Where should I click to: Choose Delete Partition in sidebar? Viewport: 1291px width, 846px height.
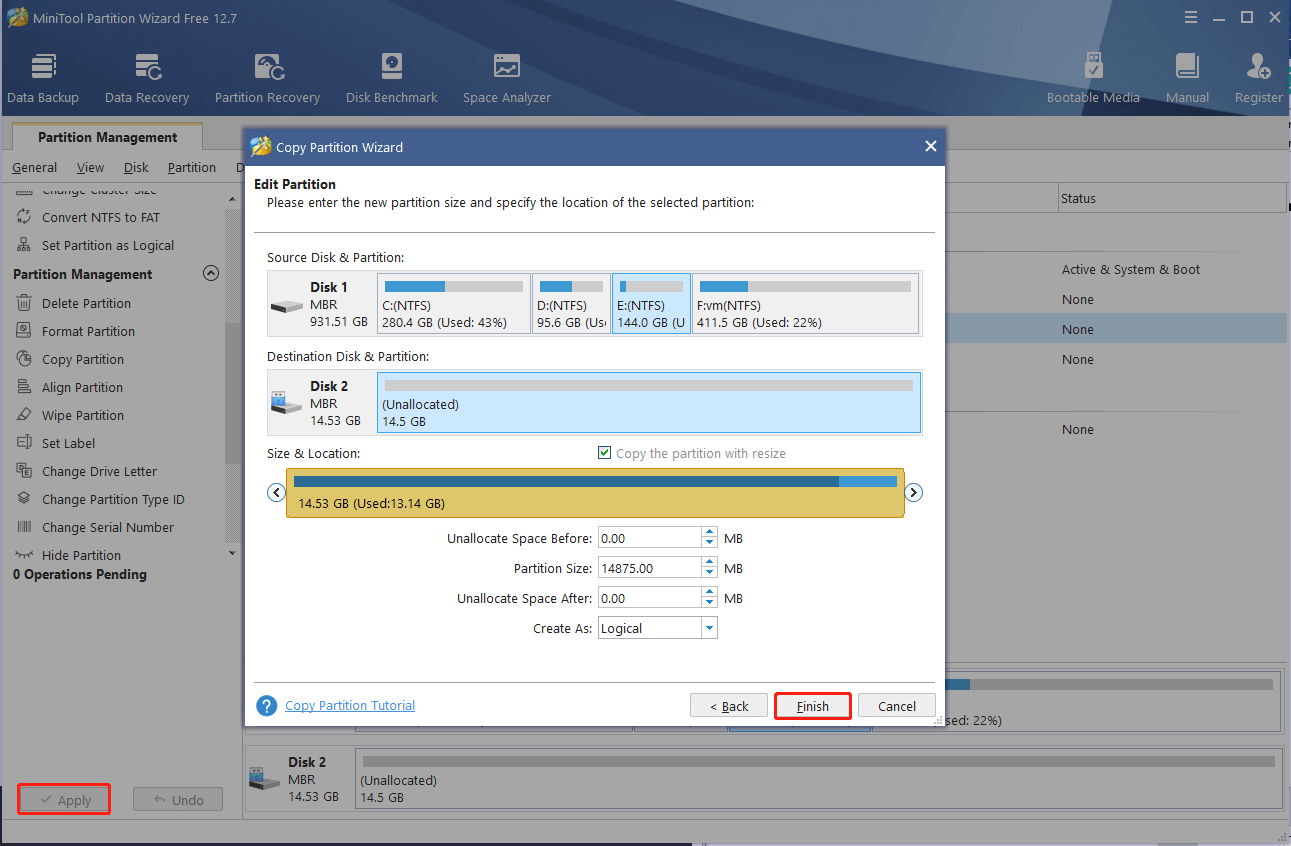point(86,303)
